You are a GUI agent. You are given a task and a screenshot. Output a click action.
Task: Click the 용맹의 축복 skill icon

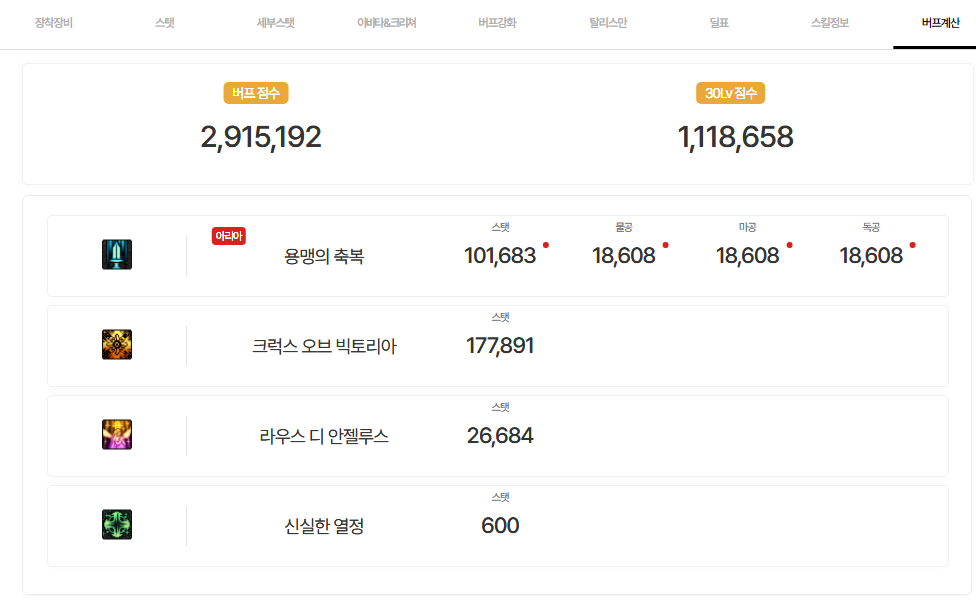tap(117, 255)
